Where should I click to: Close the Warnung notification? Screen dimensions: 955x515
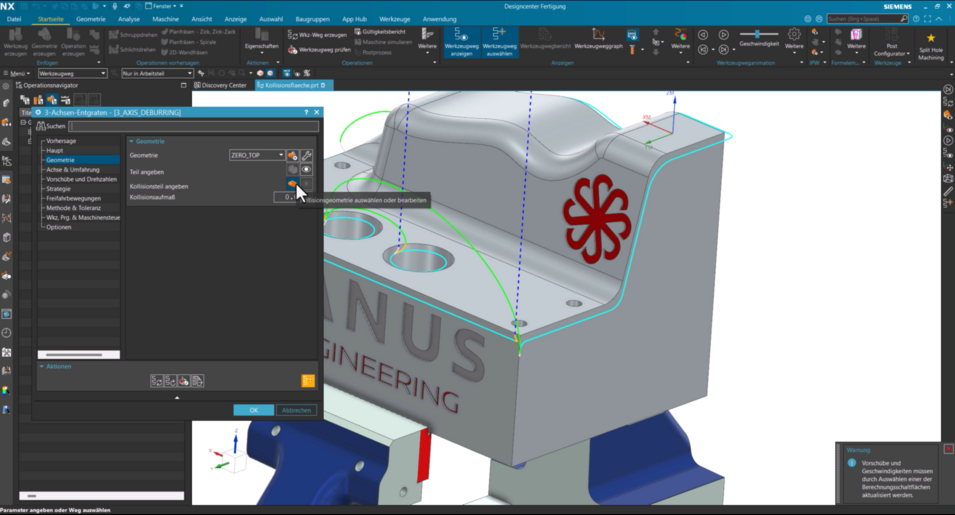point(948,449)
